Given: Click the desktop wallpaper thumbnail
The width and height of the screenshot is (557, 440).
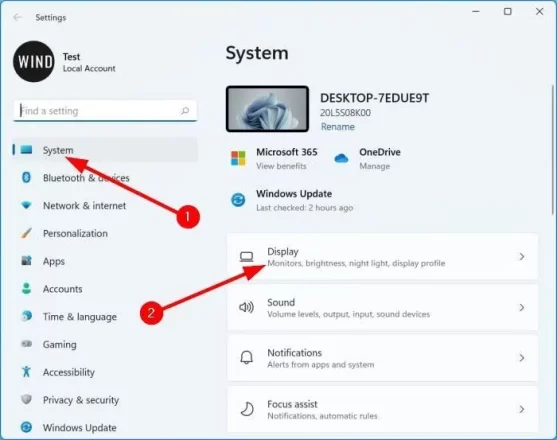Looking at the screenshot, I should 267,109.
